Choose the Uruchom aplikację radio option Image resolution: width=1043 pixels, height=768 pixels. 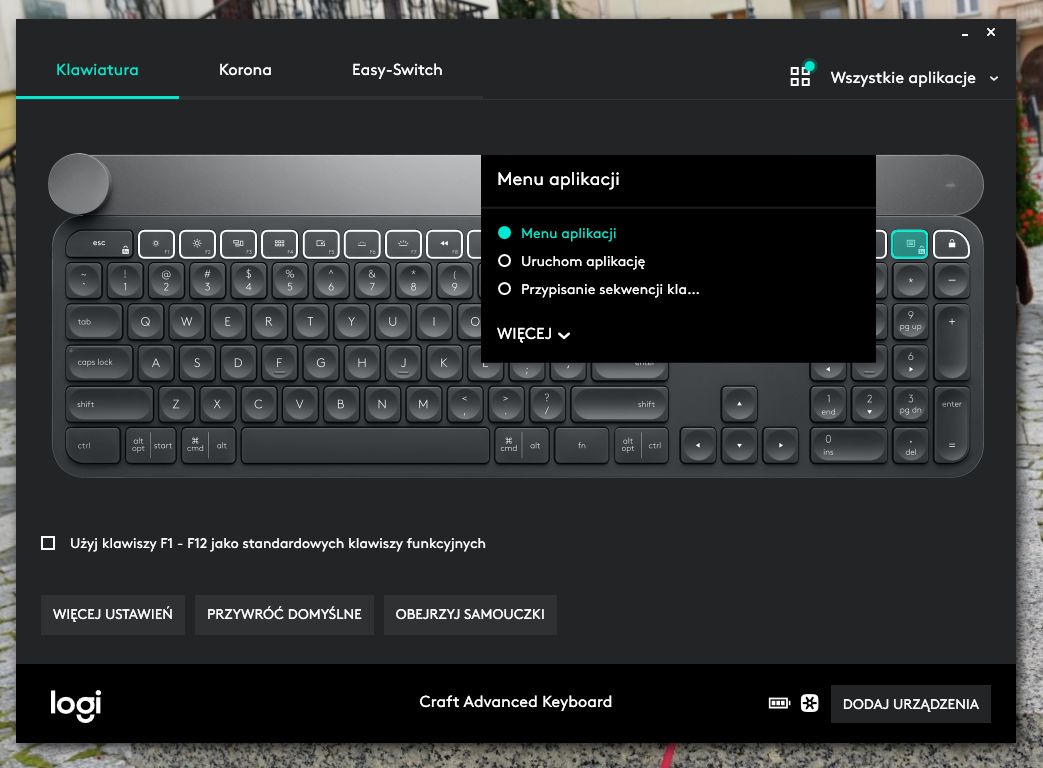point(571,261)
